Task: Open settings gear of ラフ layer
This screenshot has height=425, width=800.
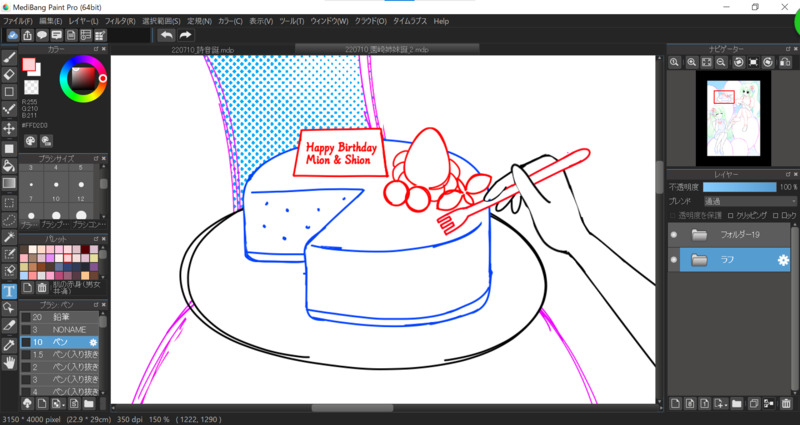Action: [783, 260]
